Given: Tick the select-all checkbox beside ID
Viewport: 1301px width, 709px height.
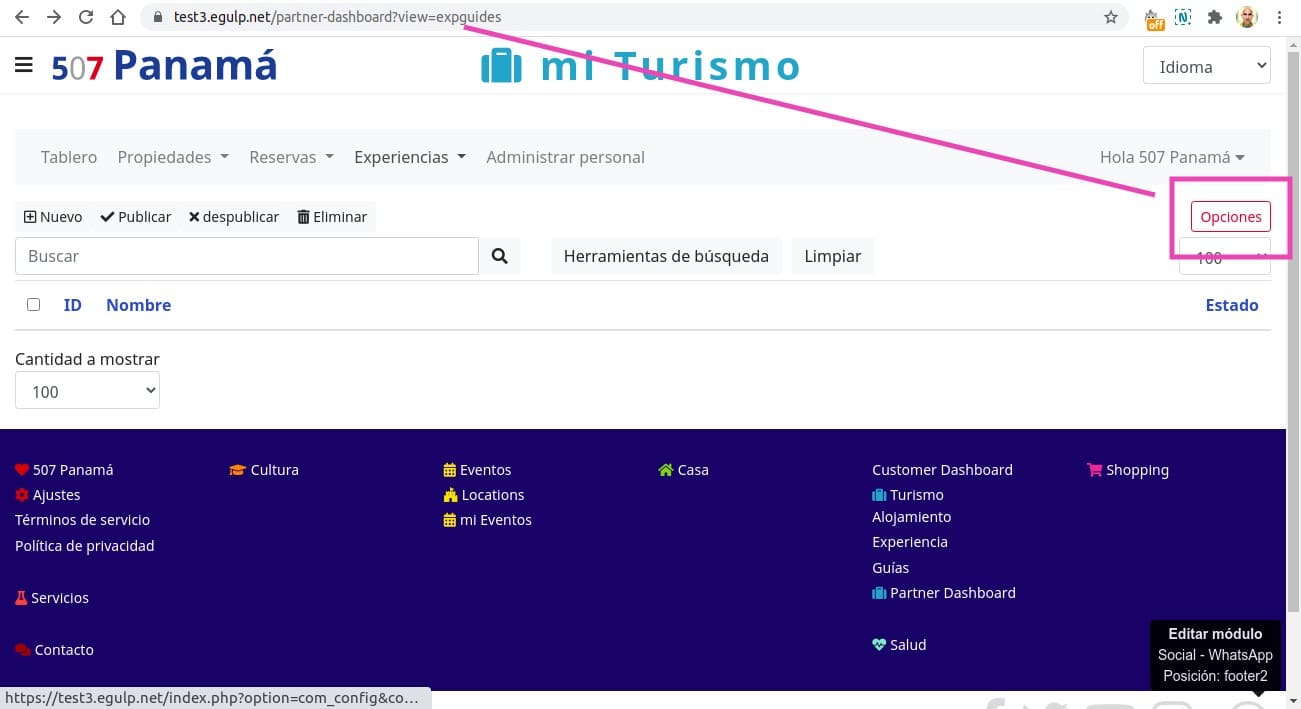Looking at the screenshot, I should [33, 305].
